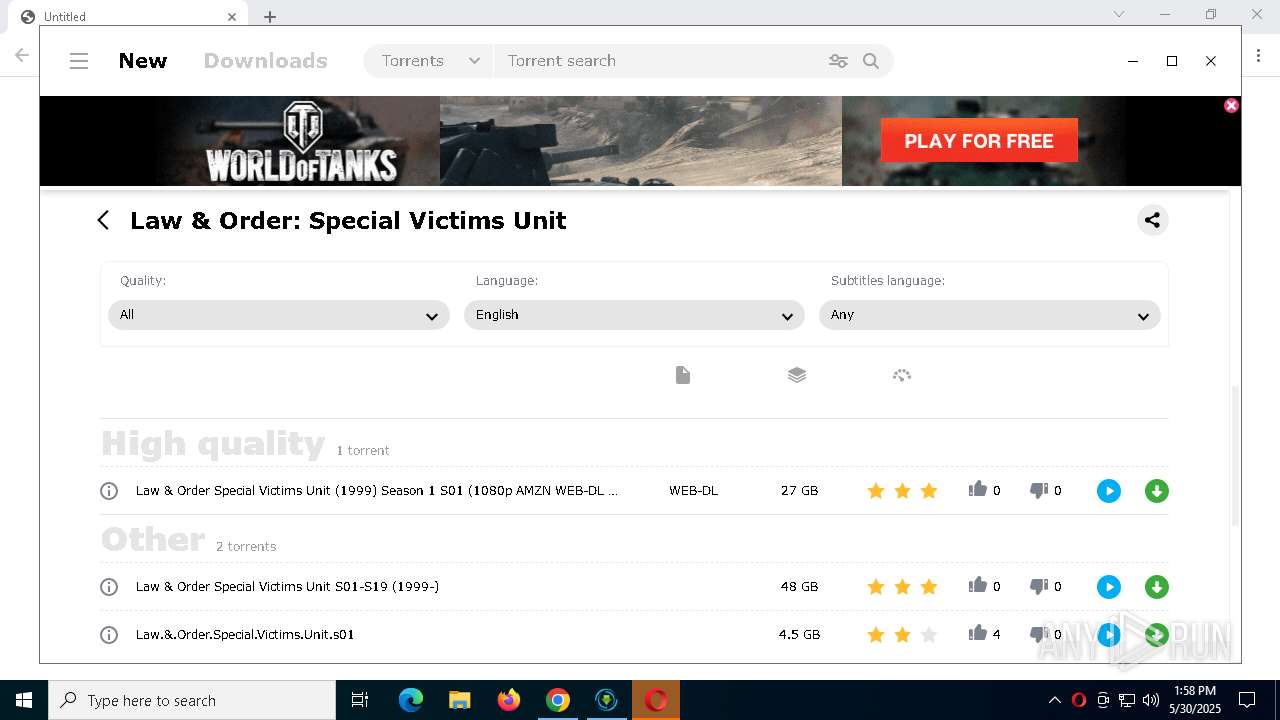Show info for Law.&.Order...s01 torrent
Screen dimensions: 1280x720
click(109, 635)
